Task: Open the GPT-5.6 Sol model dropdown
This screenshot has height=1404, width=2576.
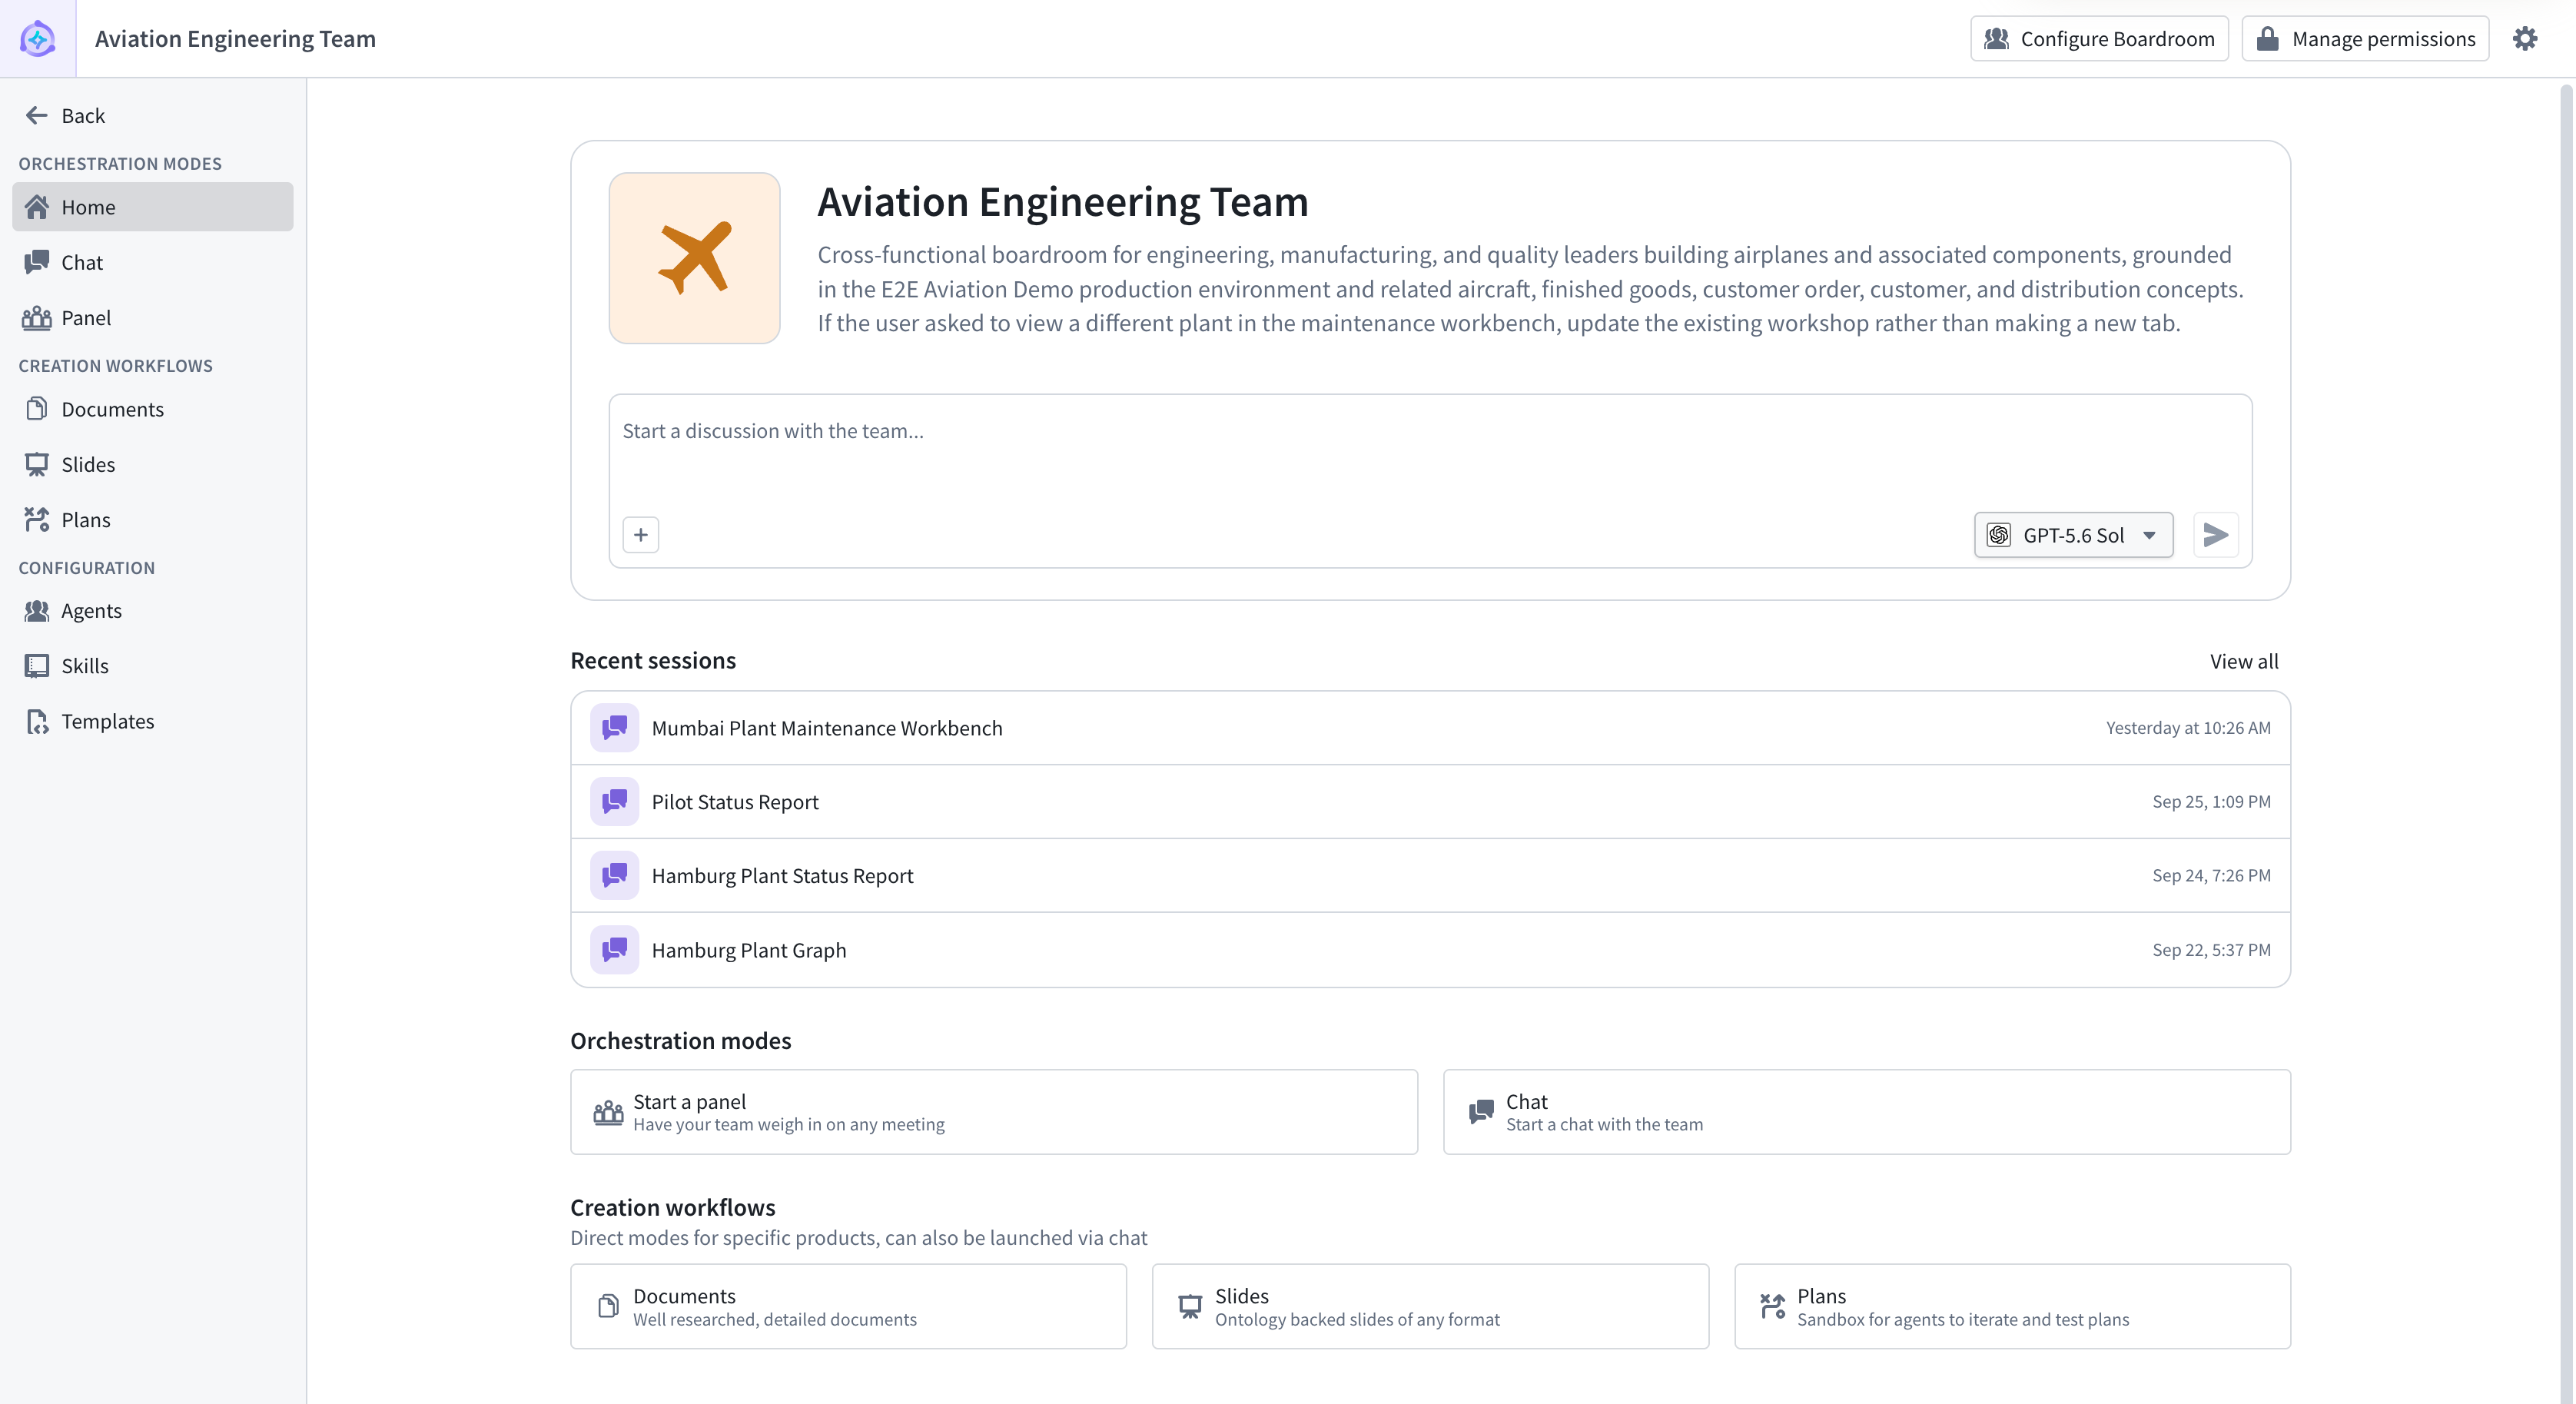Action: [x=2073, y=535]
